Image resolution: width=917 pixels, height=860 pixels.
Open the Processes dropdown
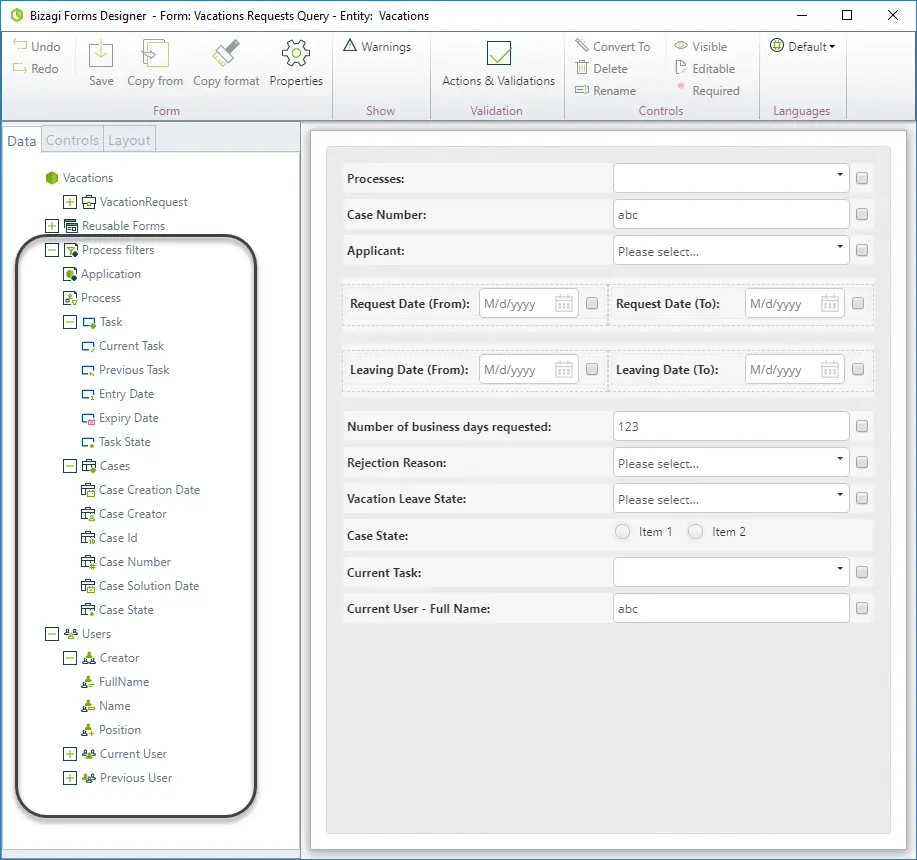[730, 178]
